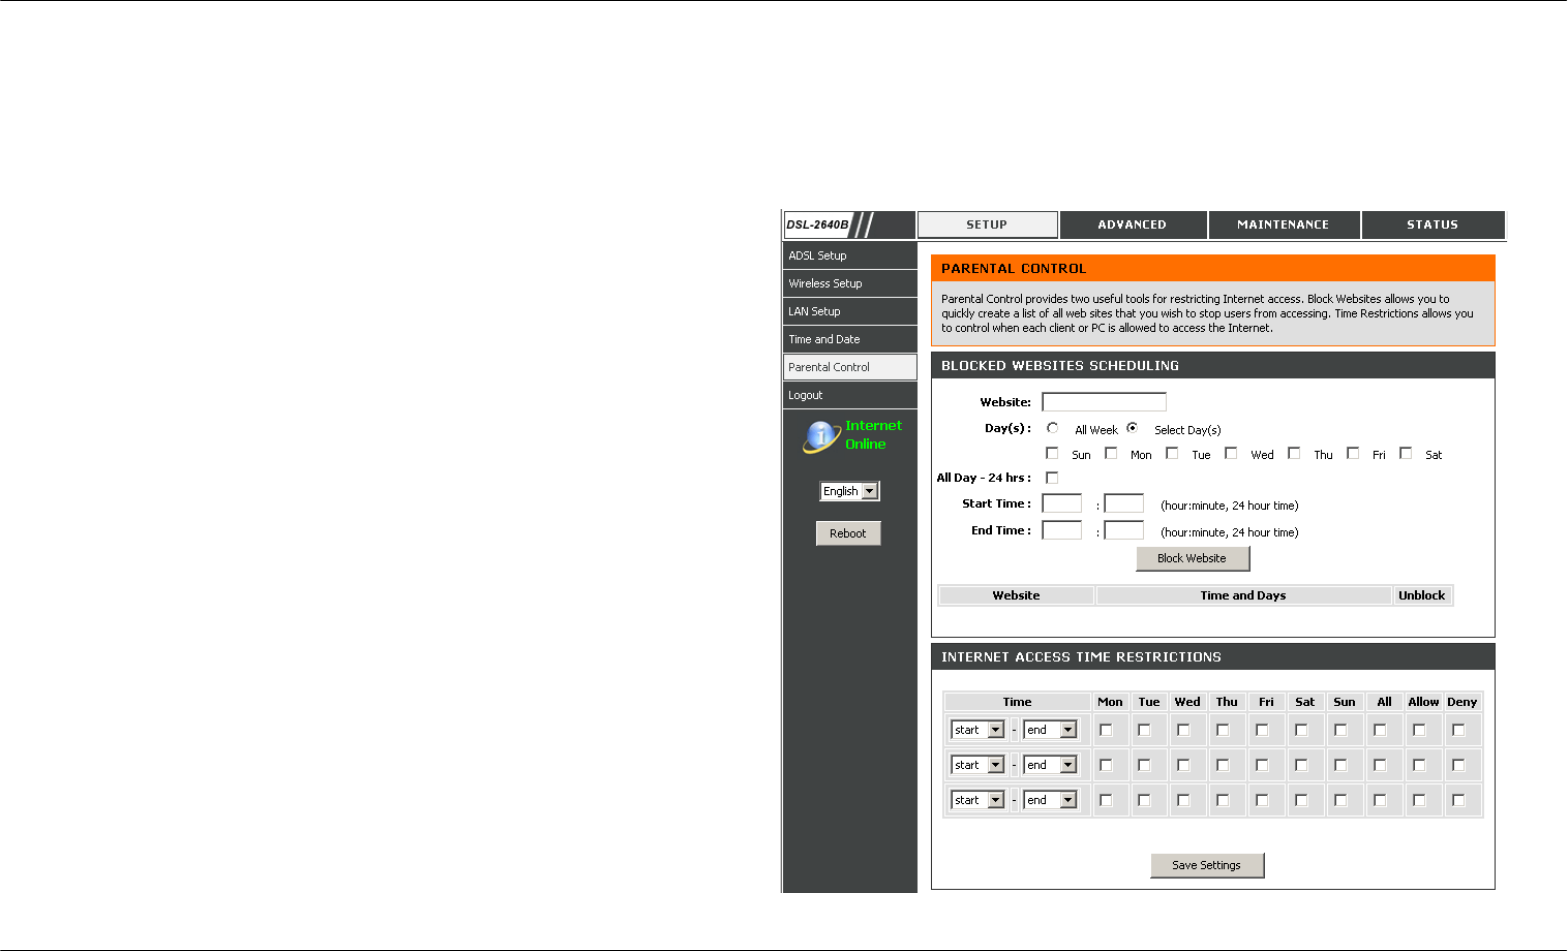Open the first row end time dropdown

click(1050, 730)
